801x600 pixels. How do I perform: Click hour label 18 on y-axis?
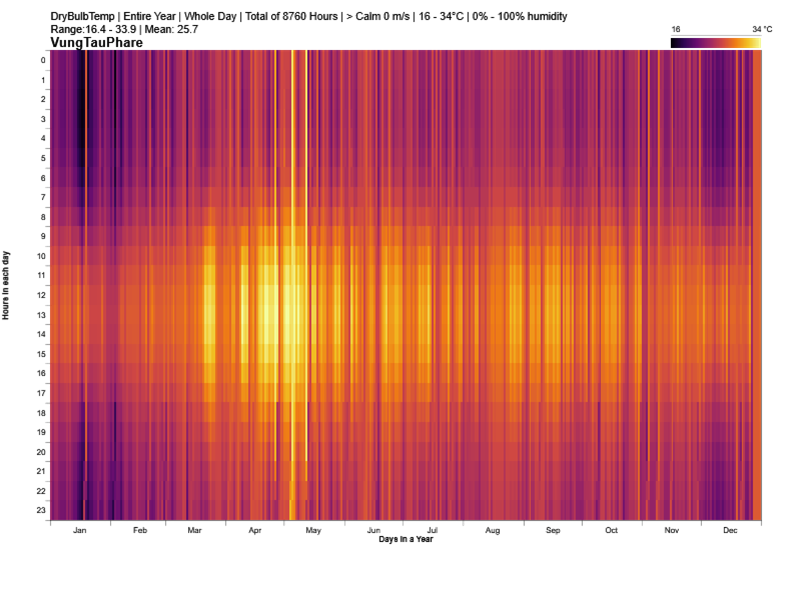pos(41,413)
